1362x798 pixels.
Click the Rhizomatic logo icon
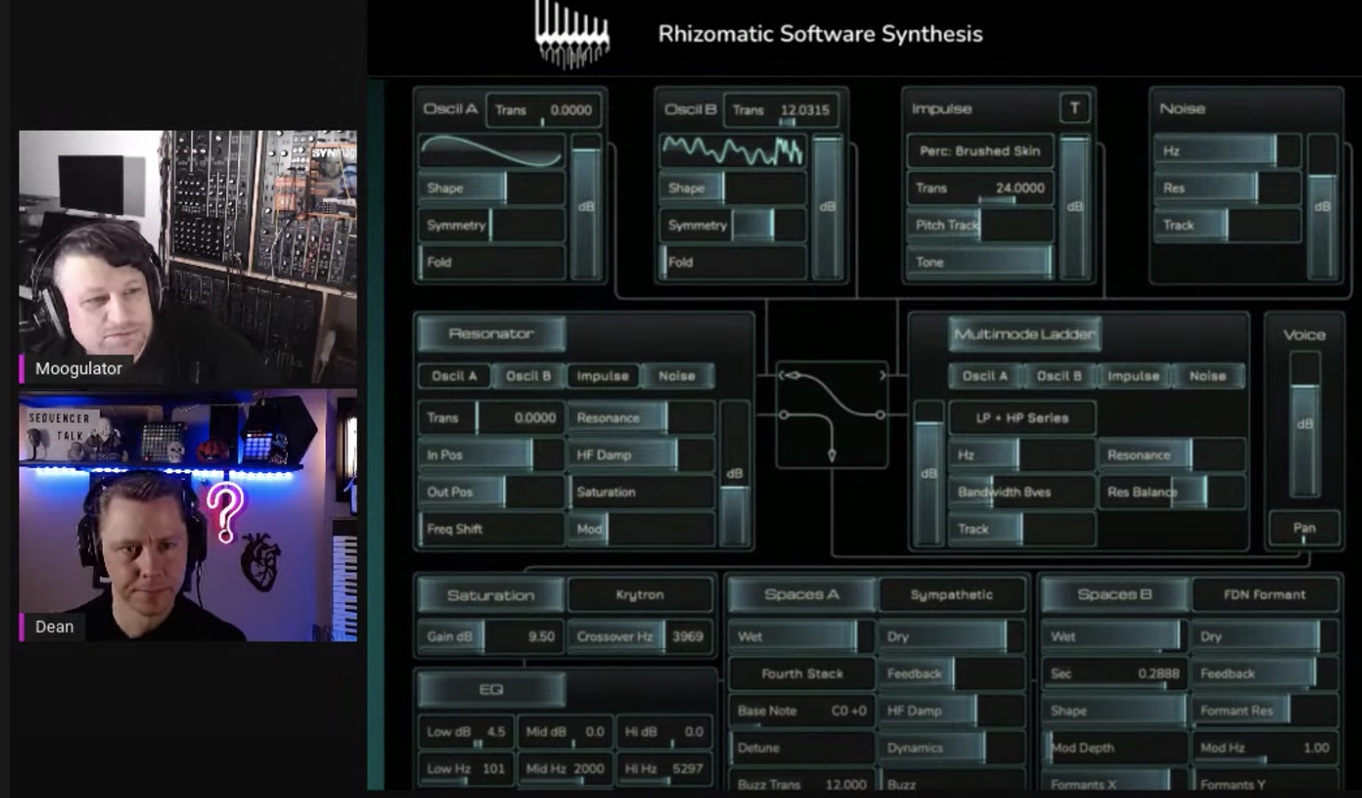coord(572,33)
